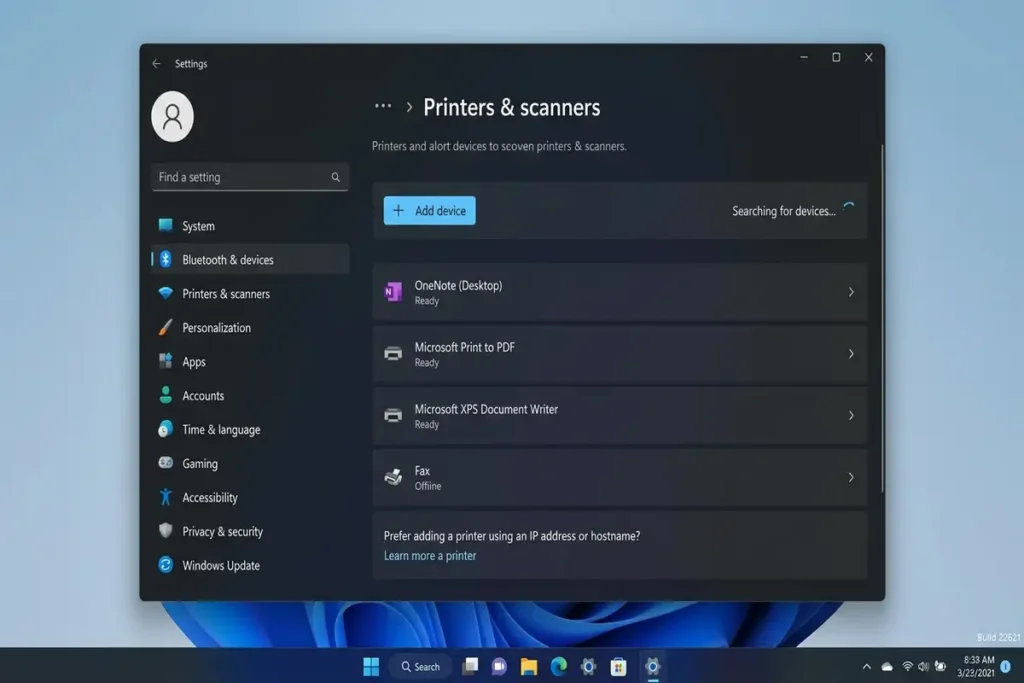
Task: Click the Accessibility figure icon
Action: coord(166,497)
